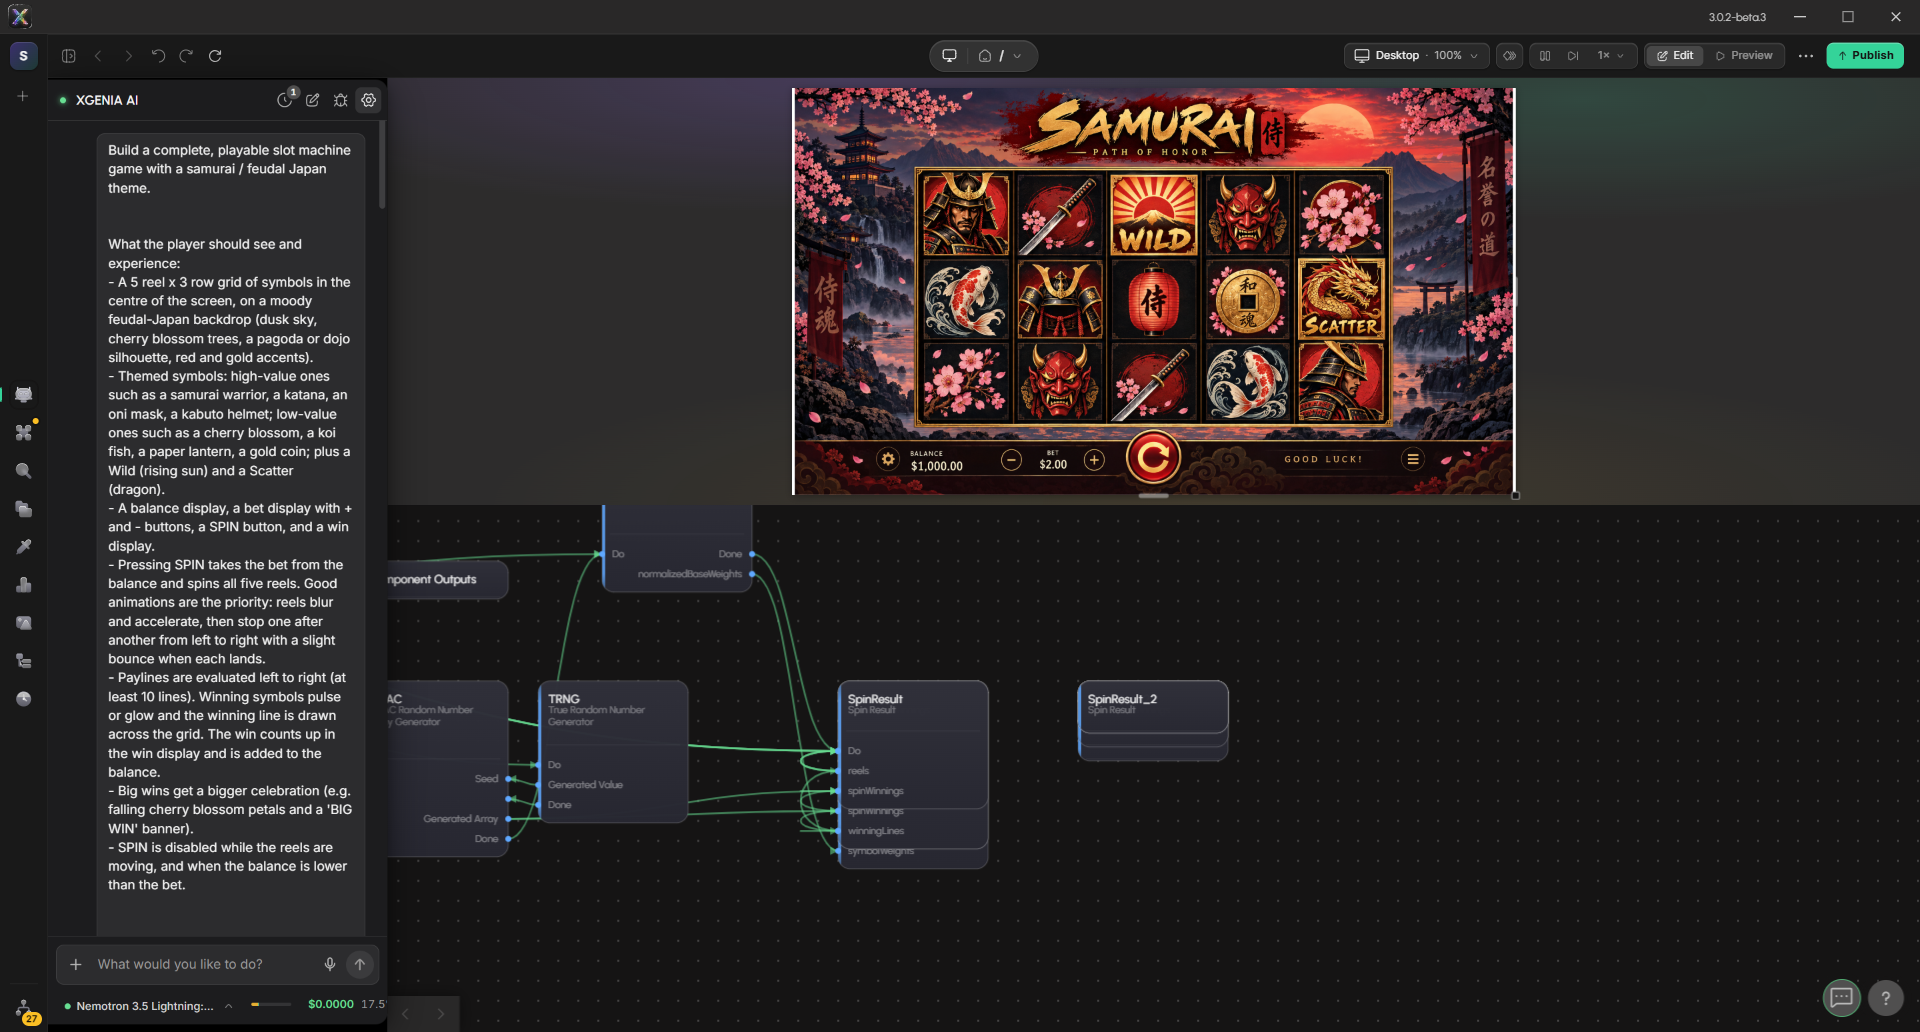The width and height of the screenshot is (1920, 1032).
Task: Open the search magnifier in the sidebar
Action: (24, 470)
